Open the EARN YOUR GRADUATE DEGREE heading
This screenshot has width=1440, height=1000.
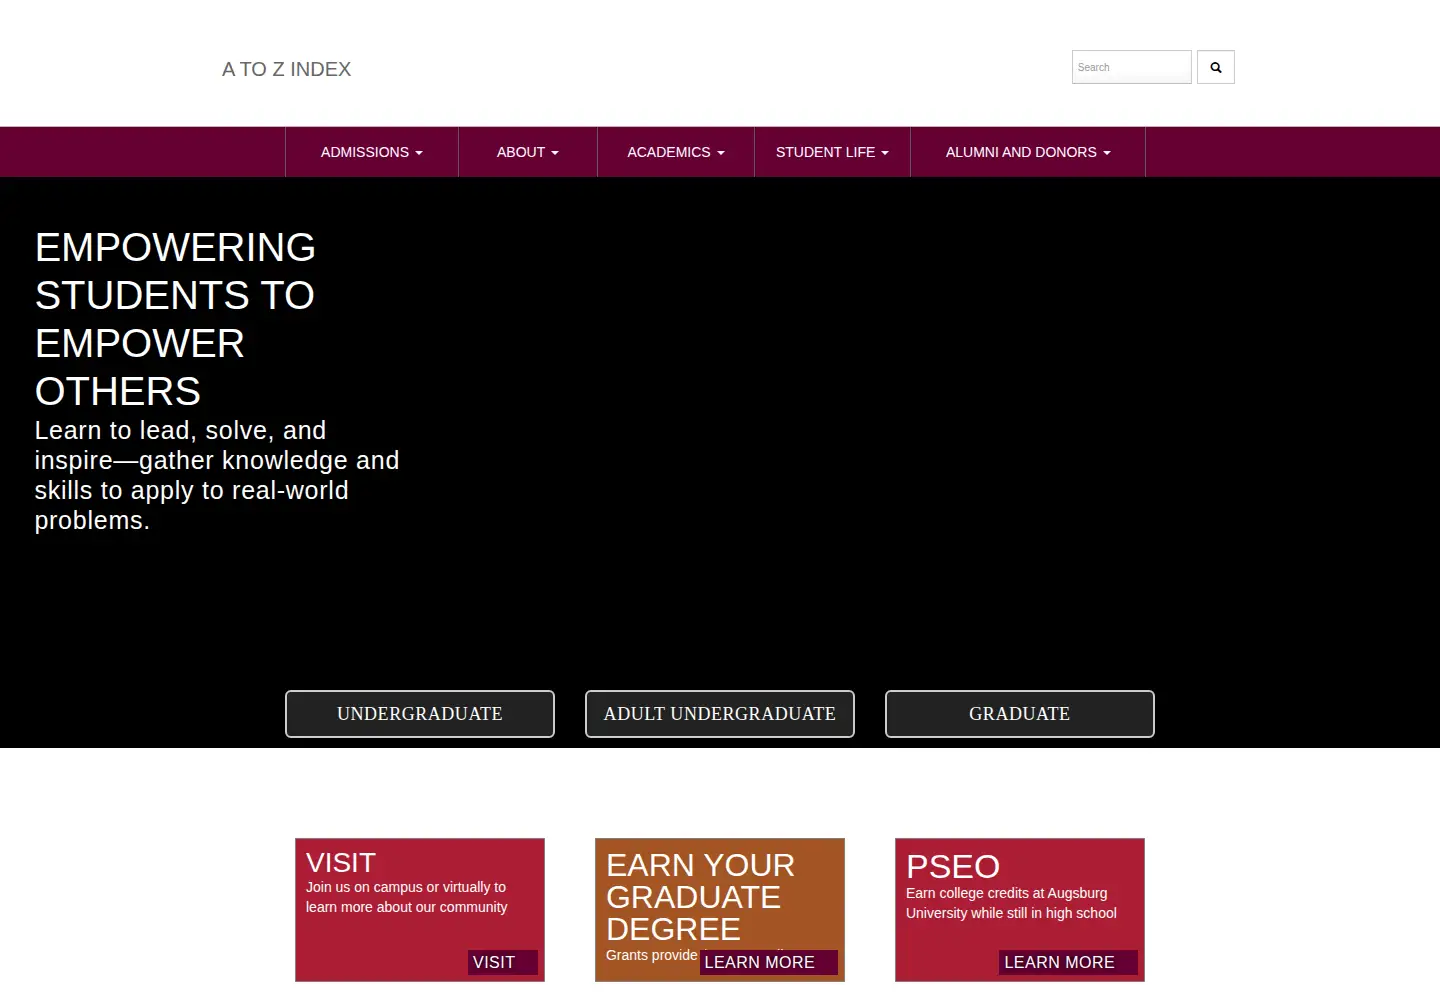pyautogui.click(x=700, y=897)
